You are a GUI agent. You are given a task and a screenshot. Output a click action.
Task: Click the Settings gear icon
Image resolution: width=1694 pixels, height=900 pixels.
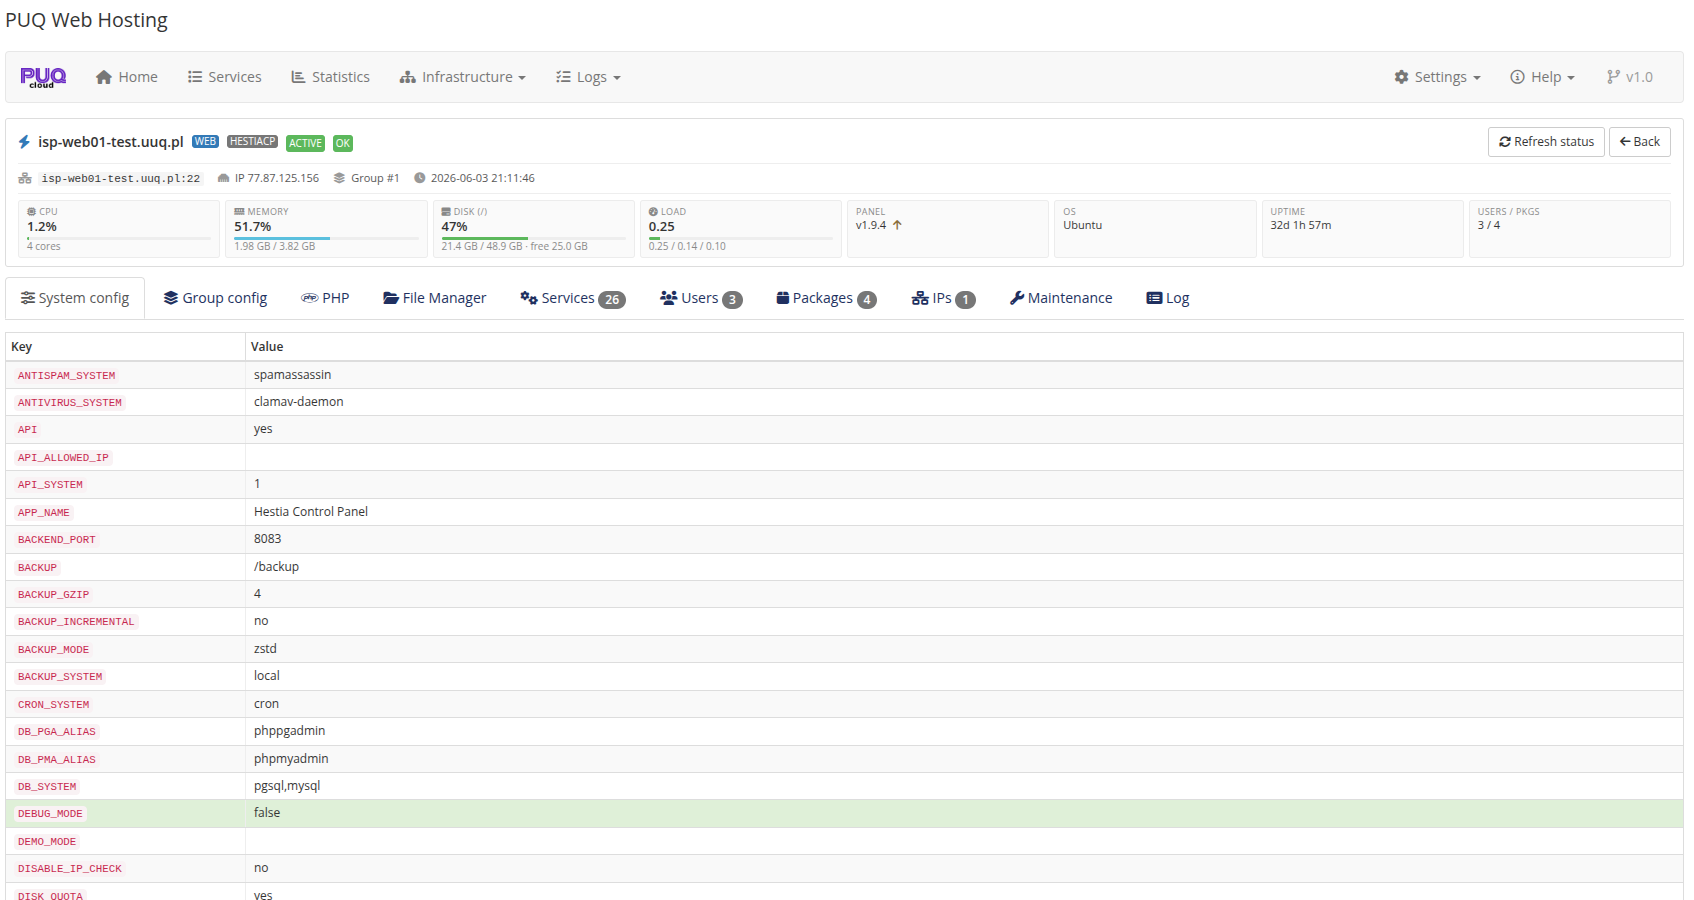pos(1401,77)
